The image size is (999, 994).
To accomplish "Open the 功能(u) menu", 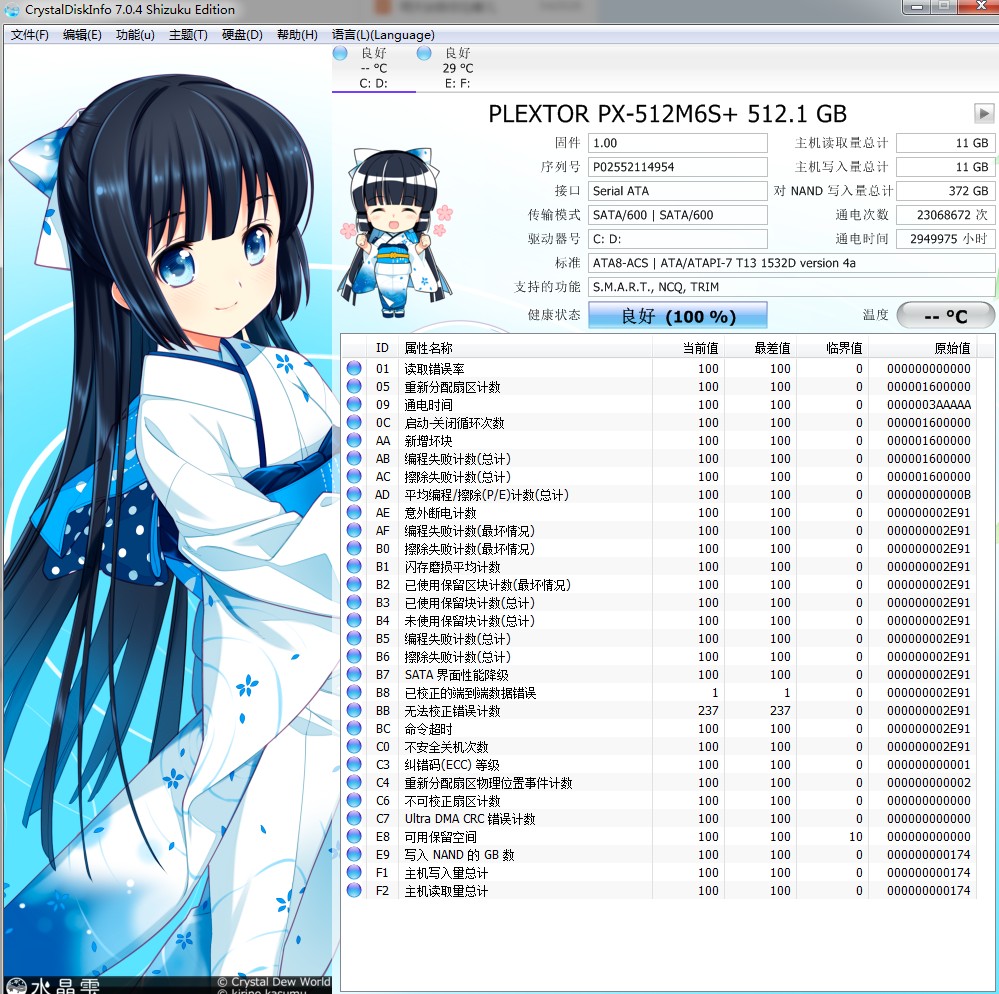I will point(135,35).
